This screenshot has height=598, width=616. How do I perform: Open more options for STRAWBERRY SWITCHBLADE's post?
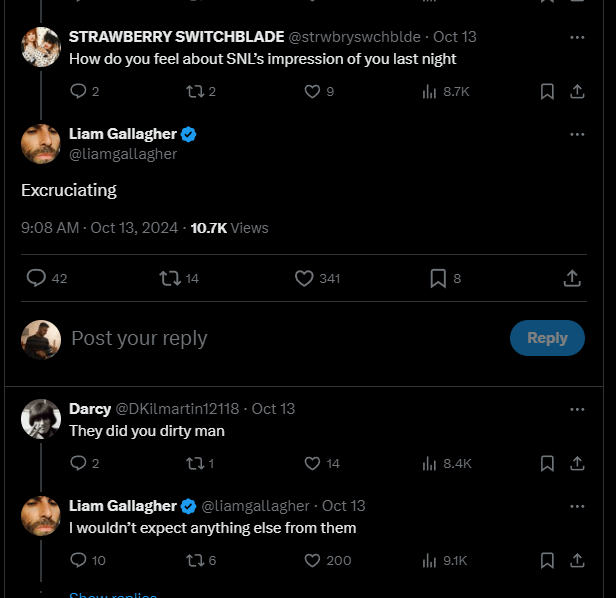[577, 37]
